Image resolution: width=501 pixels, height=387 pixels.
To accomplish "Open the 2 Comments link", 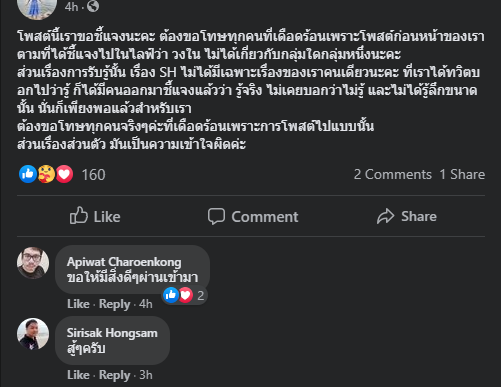I will [x=393, y=174].
